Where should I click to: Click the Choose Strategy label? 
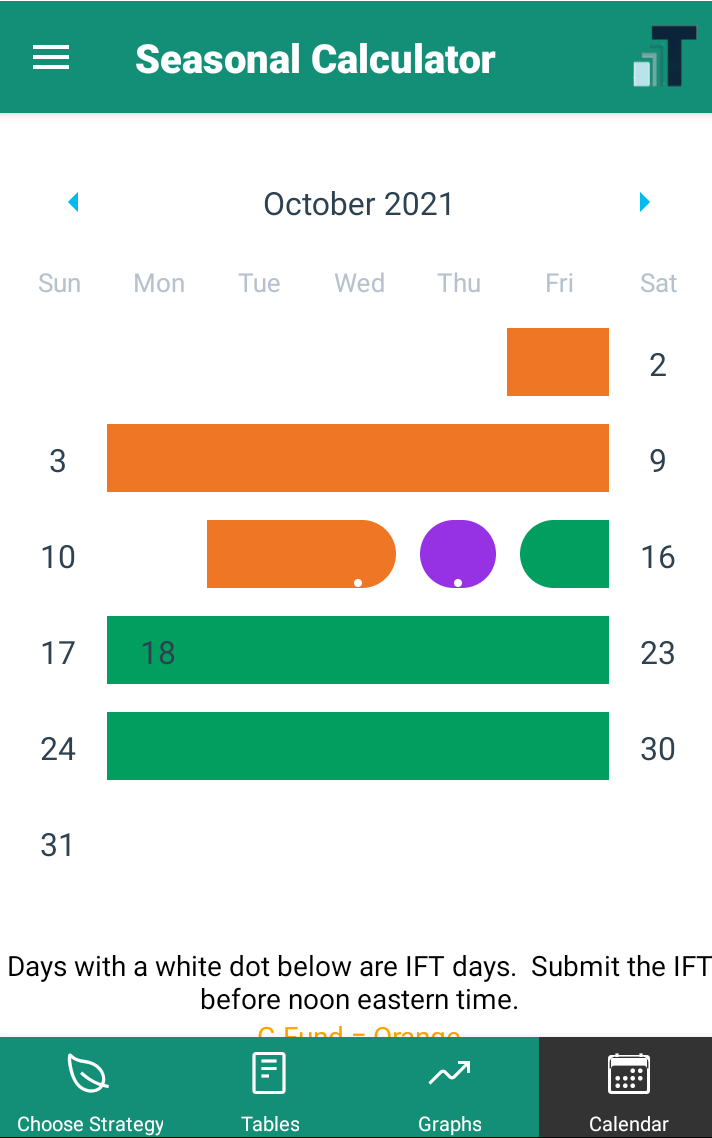click(90, 1123)
